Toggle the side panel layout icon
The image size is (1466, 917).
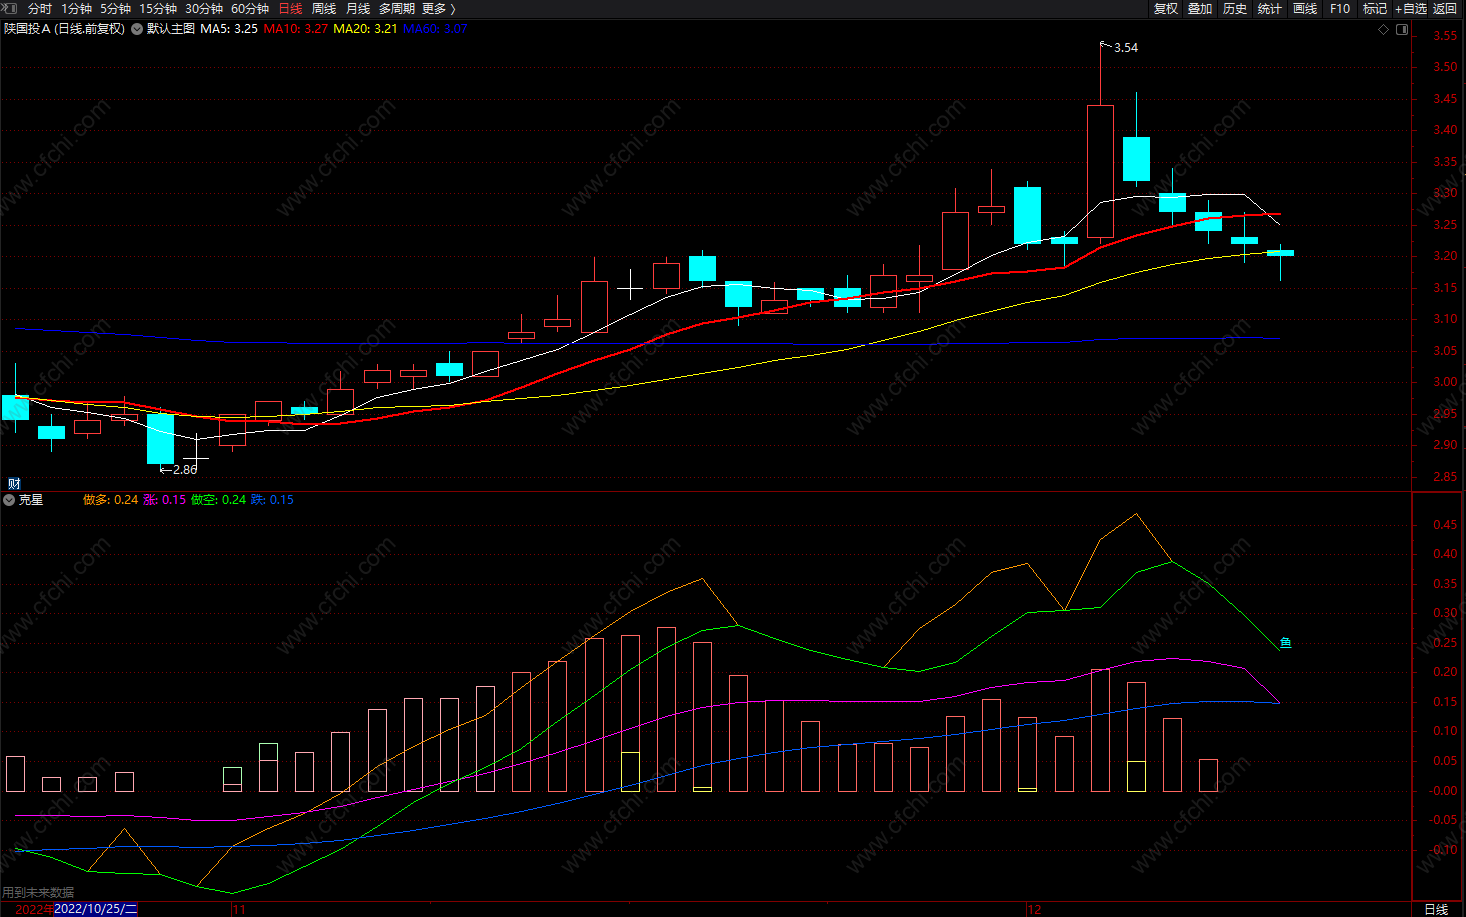pyautogui.click(x=1402, y=29)
